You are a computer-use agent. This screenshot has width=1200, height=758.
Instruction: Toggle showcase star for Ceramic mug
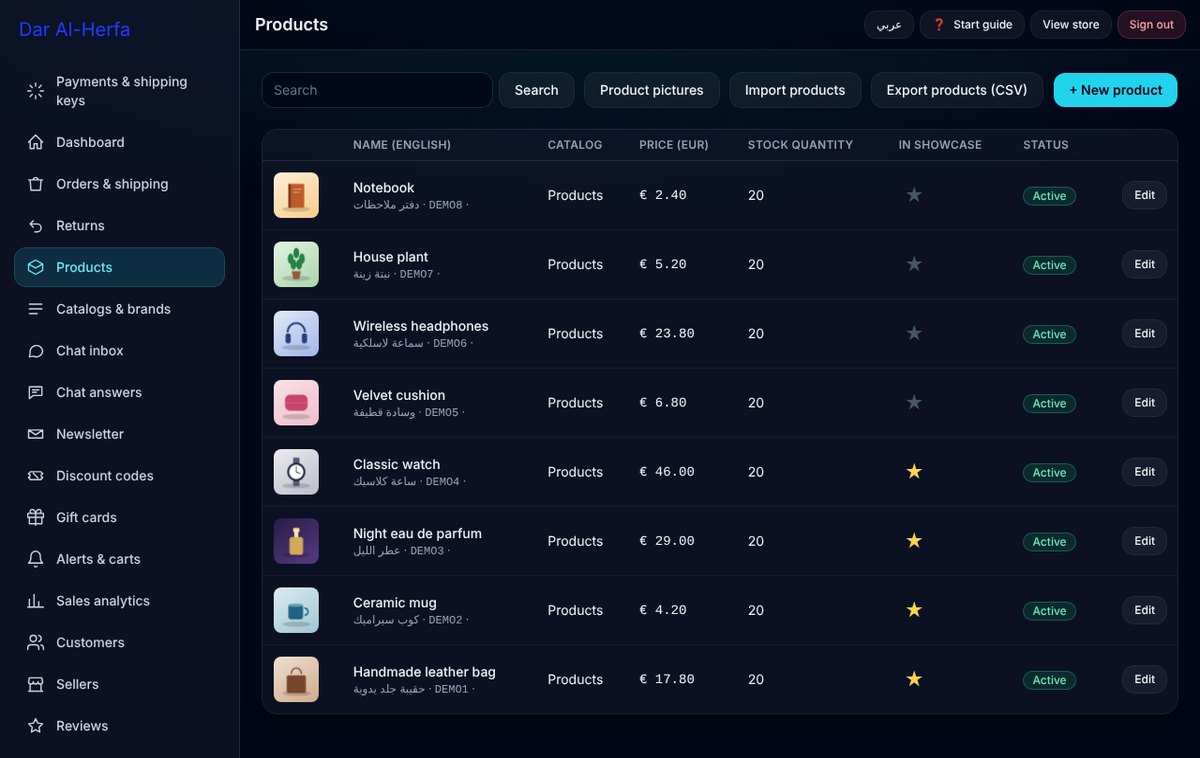coord(914,609)
